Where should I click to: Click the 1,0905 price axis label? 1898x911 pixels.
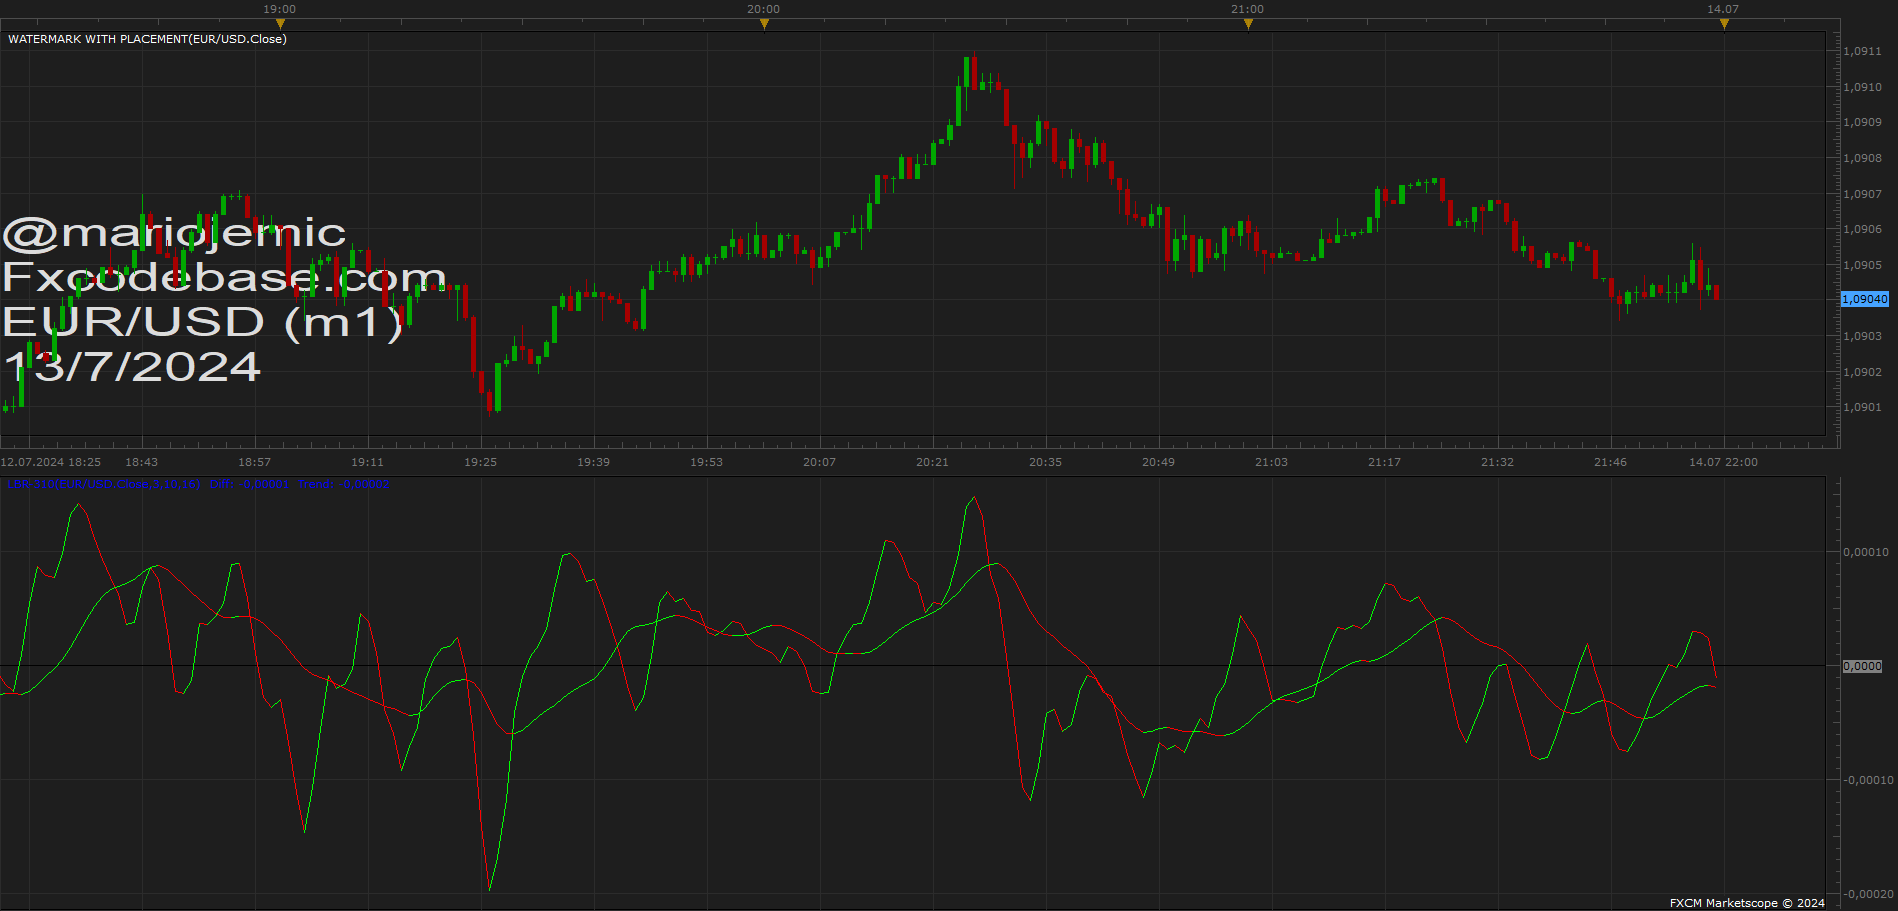click(x=1862, y=265)
